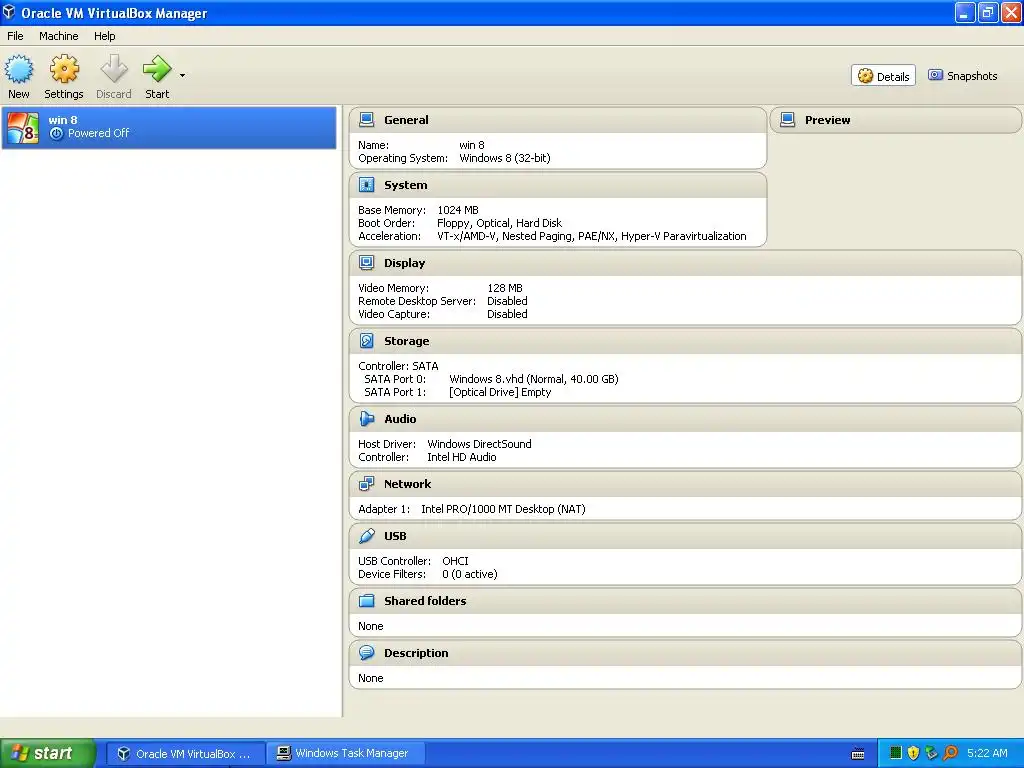The width and height of the screenshot is (1024, 768).
Task: Open the System section header link
Action: 406,185
